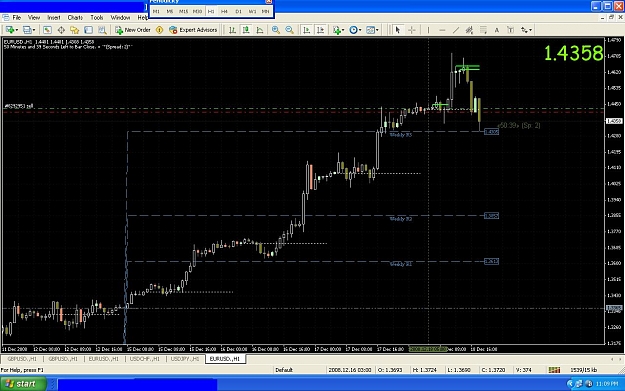
Task: Open the Market Watch window icon
Action: coord(47,30)
